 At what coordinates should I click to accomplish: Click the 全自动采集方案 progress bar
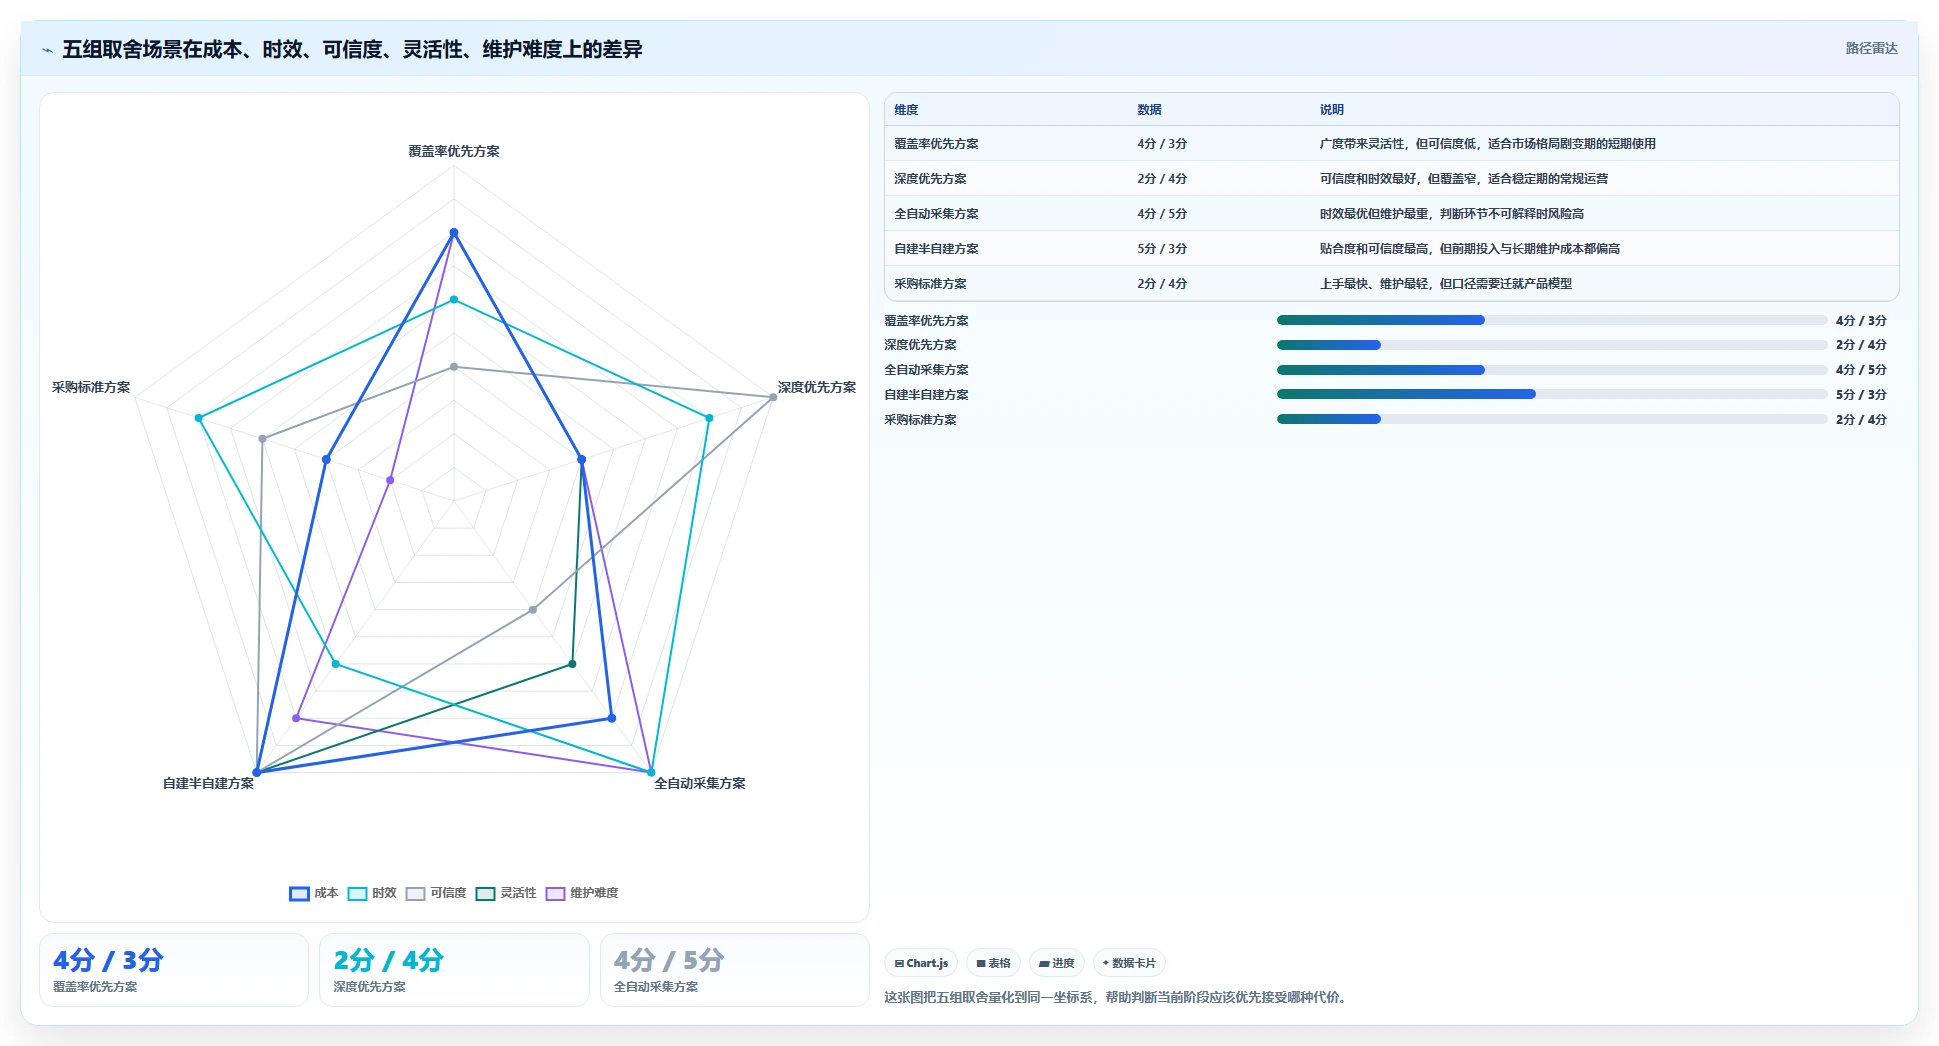(x=1551, y=370)
